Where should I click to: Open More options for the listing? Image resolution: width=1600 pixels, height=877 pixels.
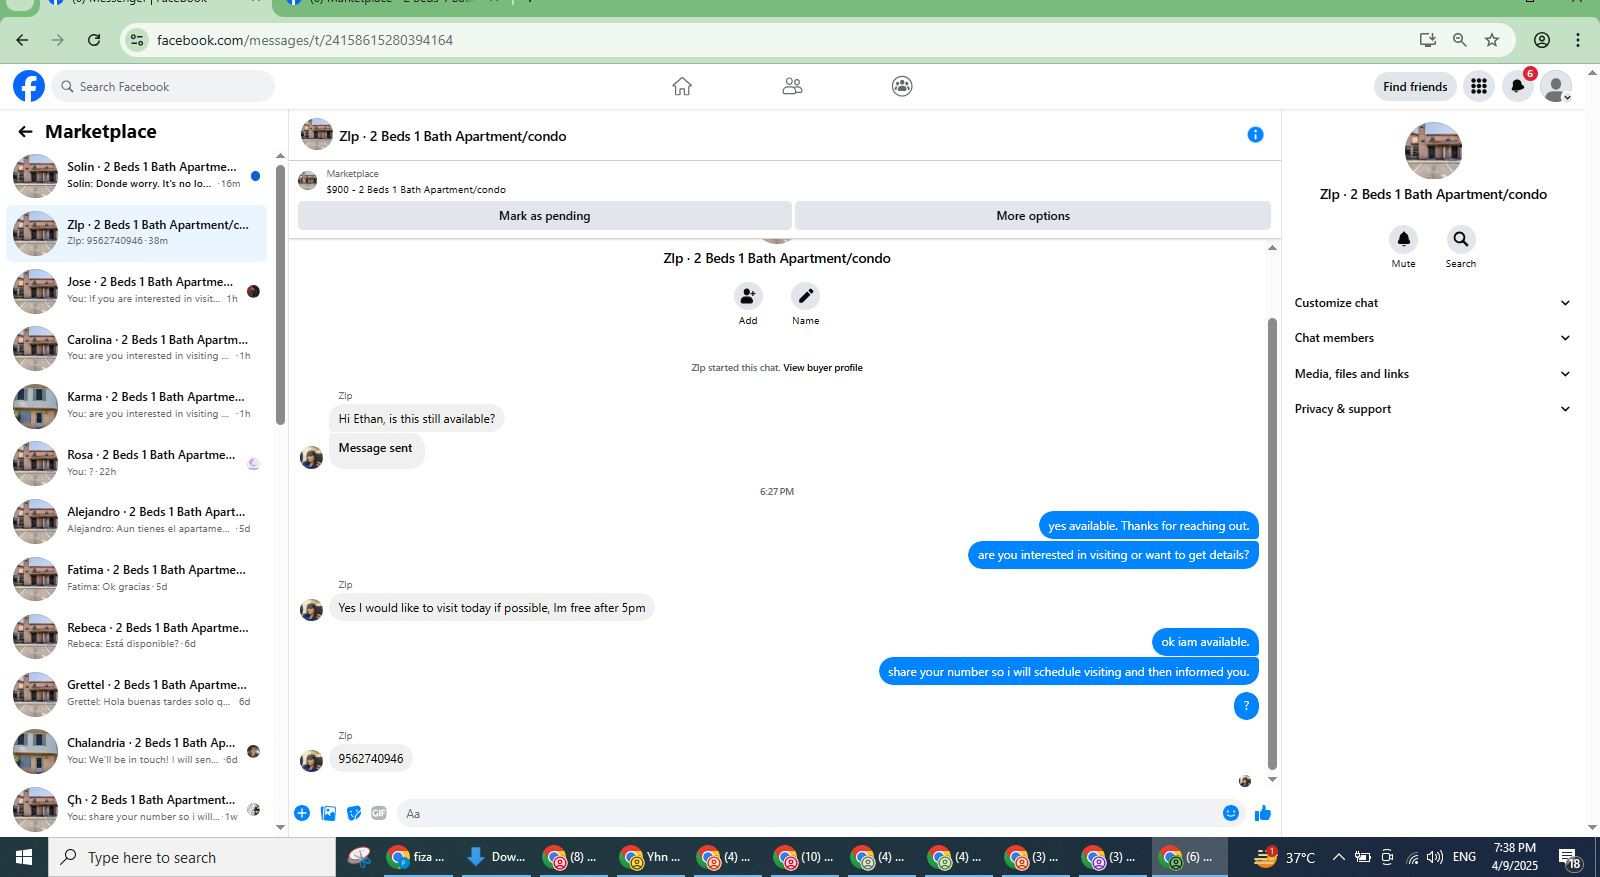pos(1033,216)
